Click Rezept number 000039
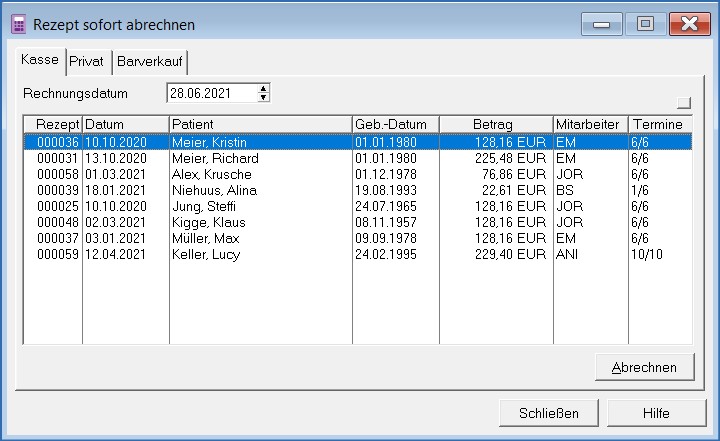Image resolution: width=720 pixels, height=441 pixels. [x=57, y=190]
